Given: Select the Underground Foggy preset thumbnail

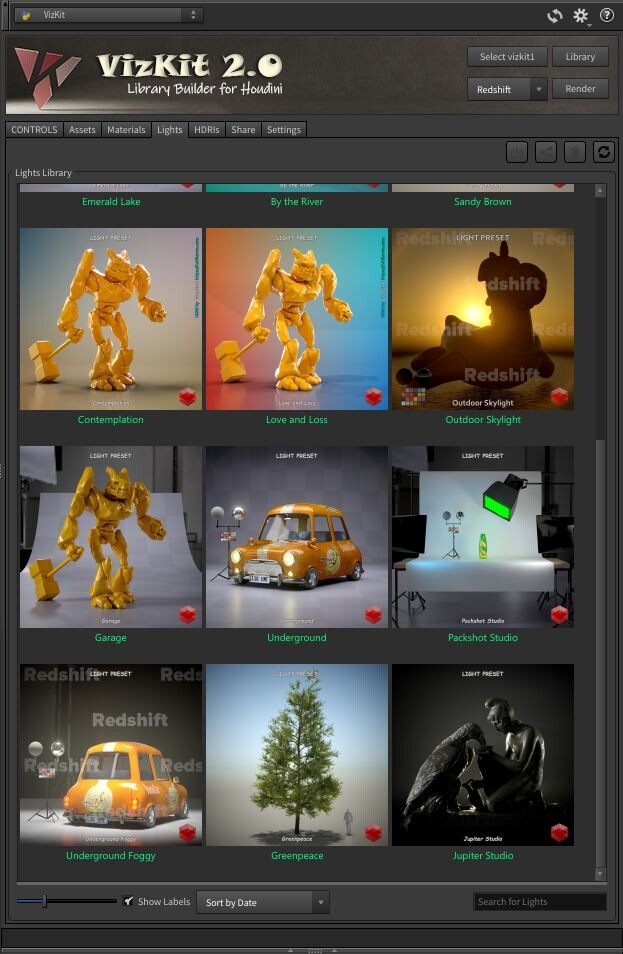Looking at the screenshot, I should 111,754.
